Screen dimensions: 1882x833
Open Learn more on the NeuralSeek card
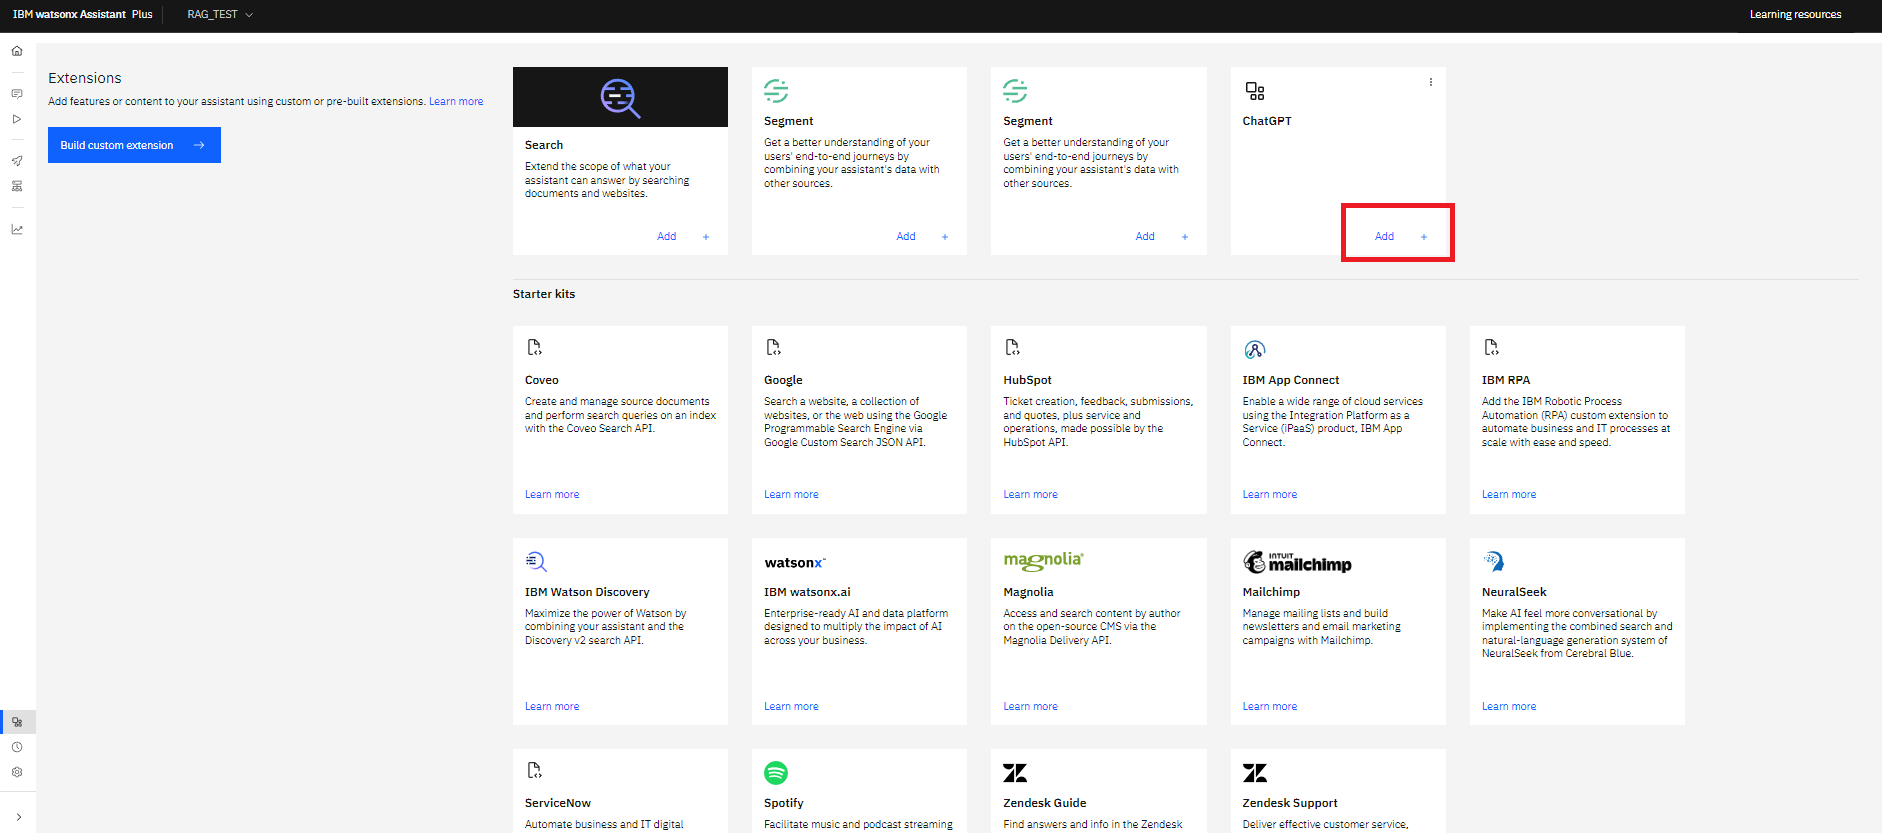(x=1509, y=707)
